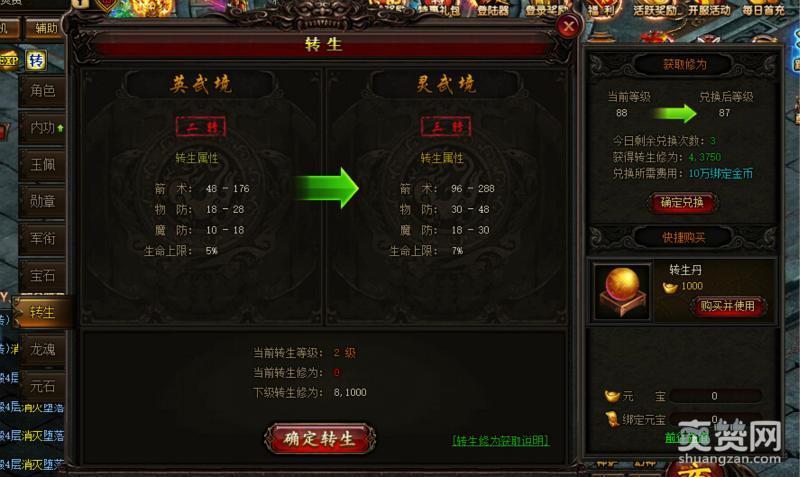Open the 每日首充 top bar icon
The width and height of the screenshot is (800, 477).
(763, 9)
